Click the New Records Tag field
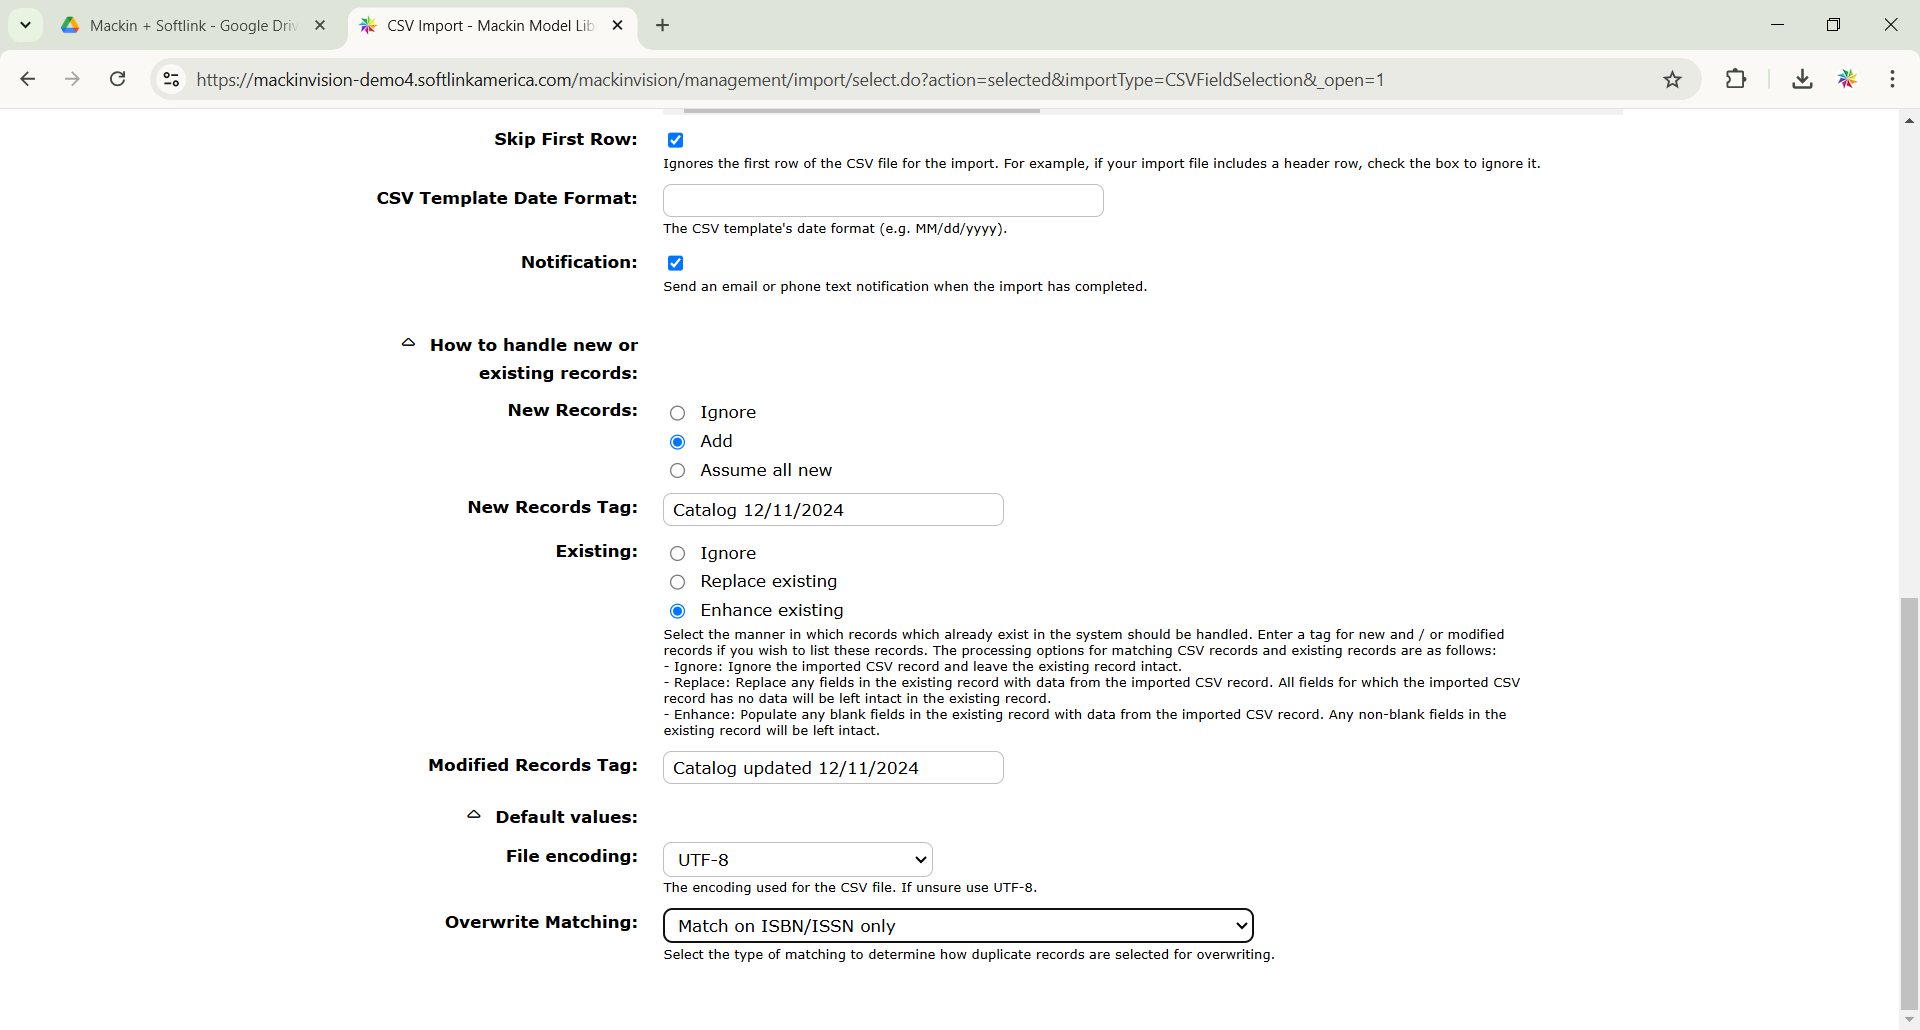The height and width of the screenshot is (1030, 1920). 833,510
